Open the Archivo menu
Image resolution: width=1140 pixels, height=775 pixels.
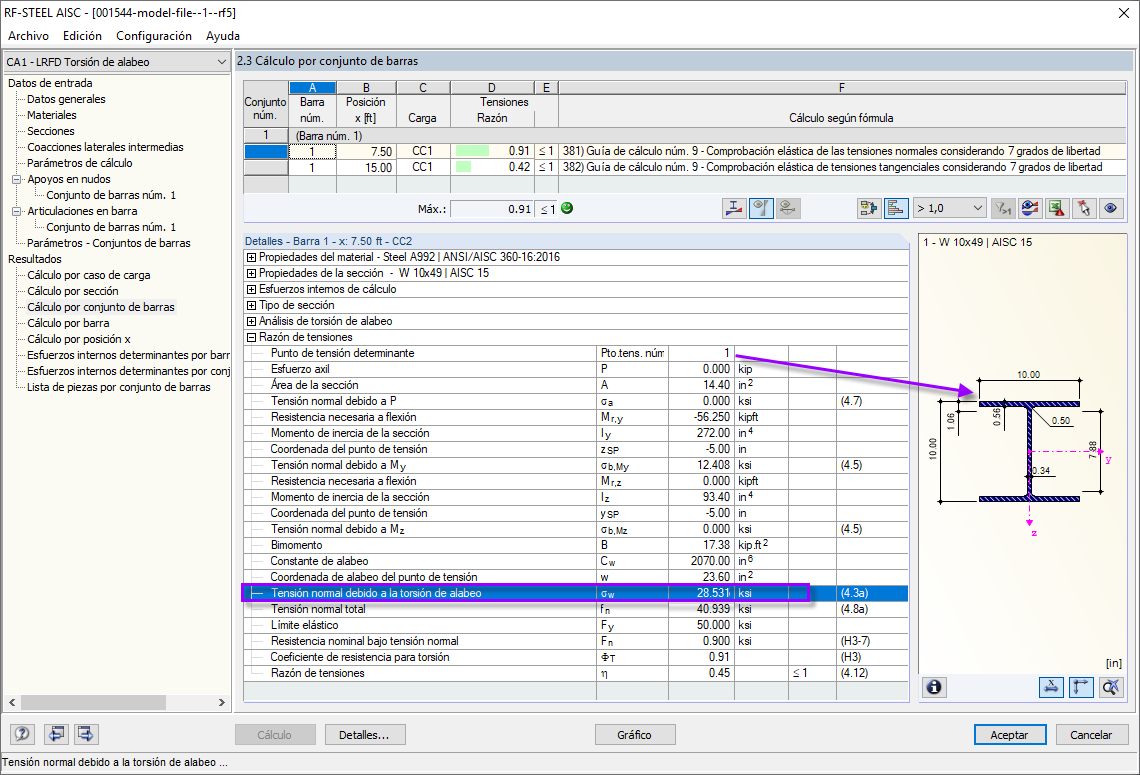point(28,36)
